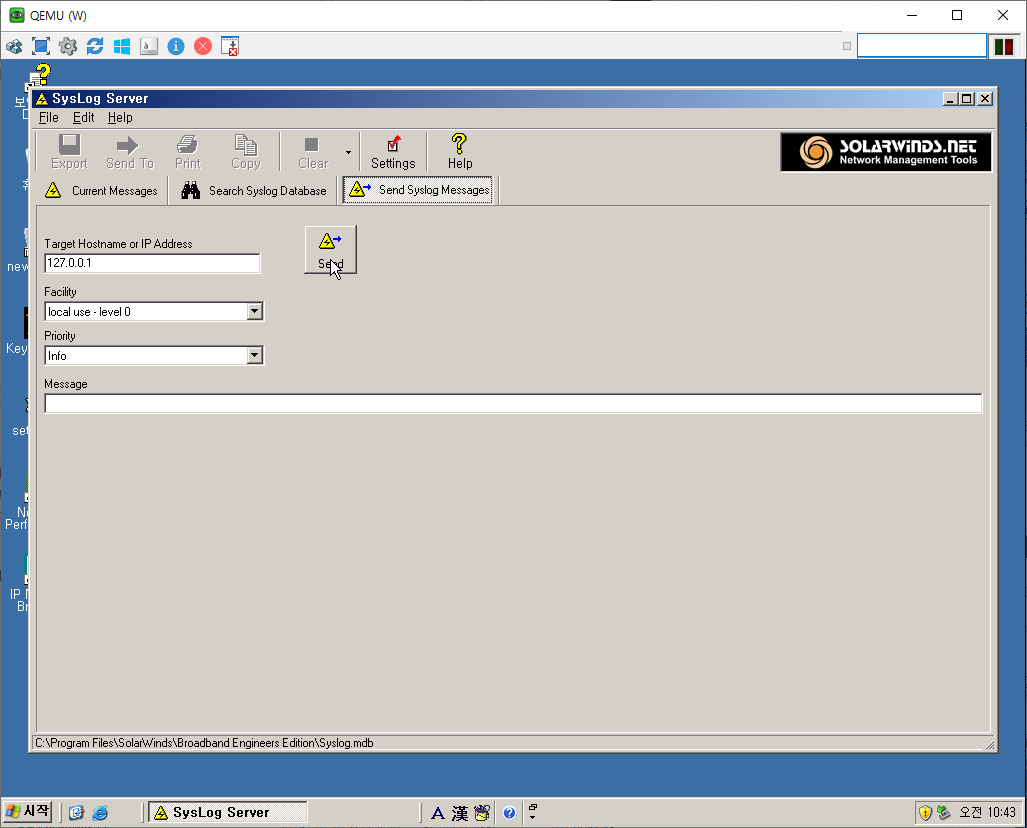Viewport: 1027px width, 828px height.
Task: Click the IME pad tool icon
Action: [482, 813]
